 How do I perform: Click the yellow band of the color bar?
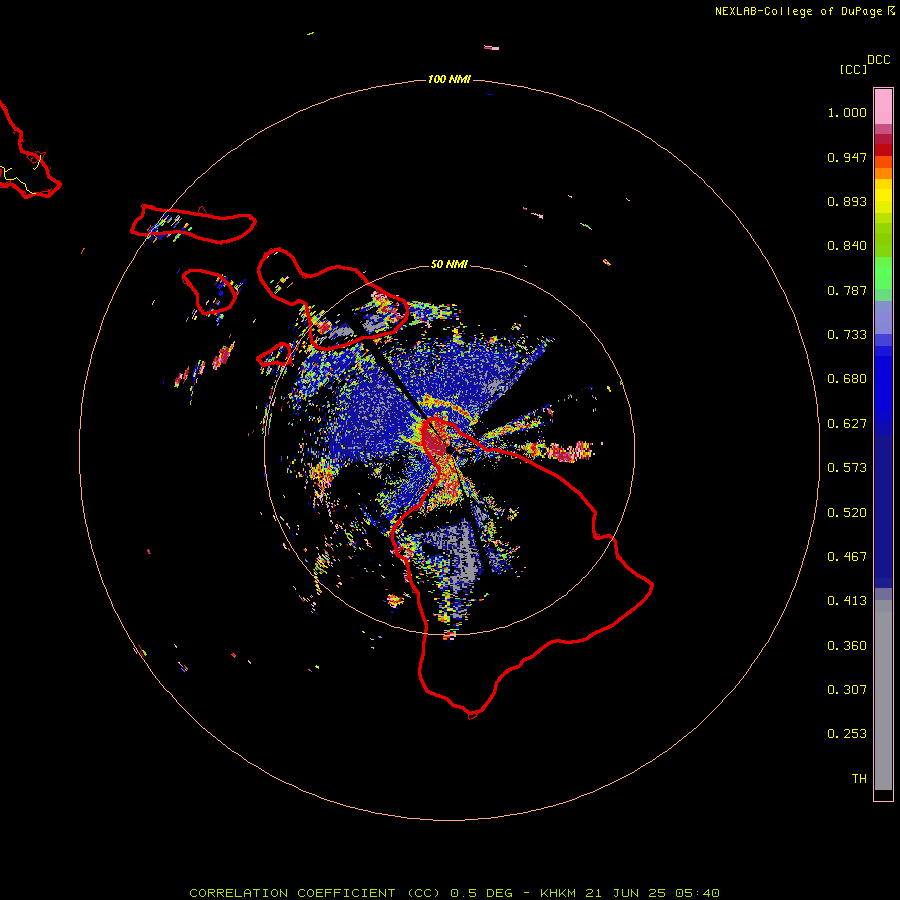click(x=883, y=195)
